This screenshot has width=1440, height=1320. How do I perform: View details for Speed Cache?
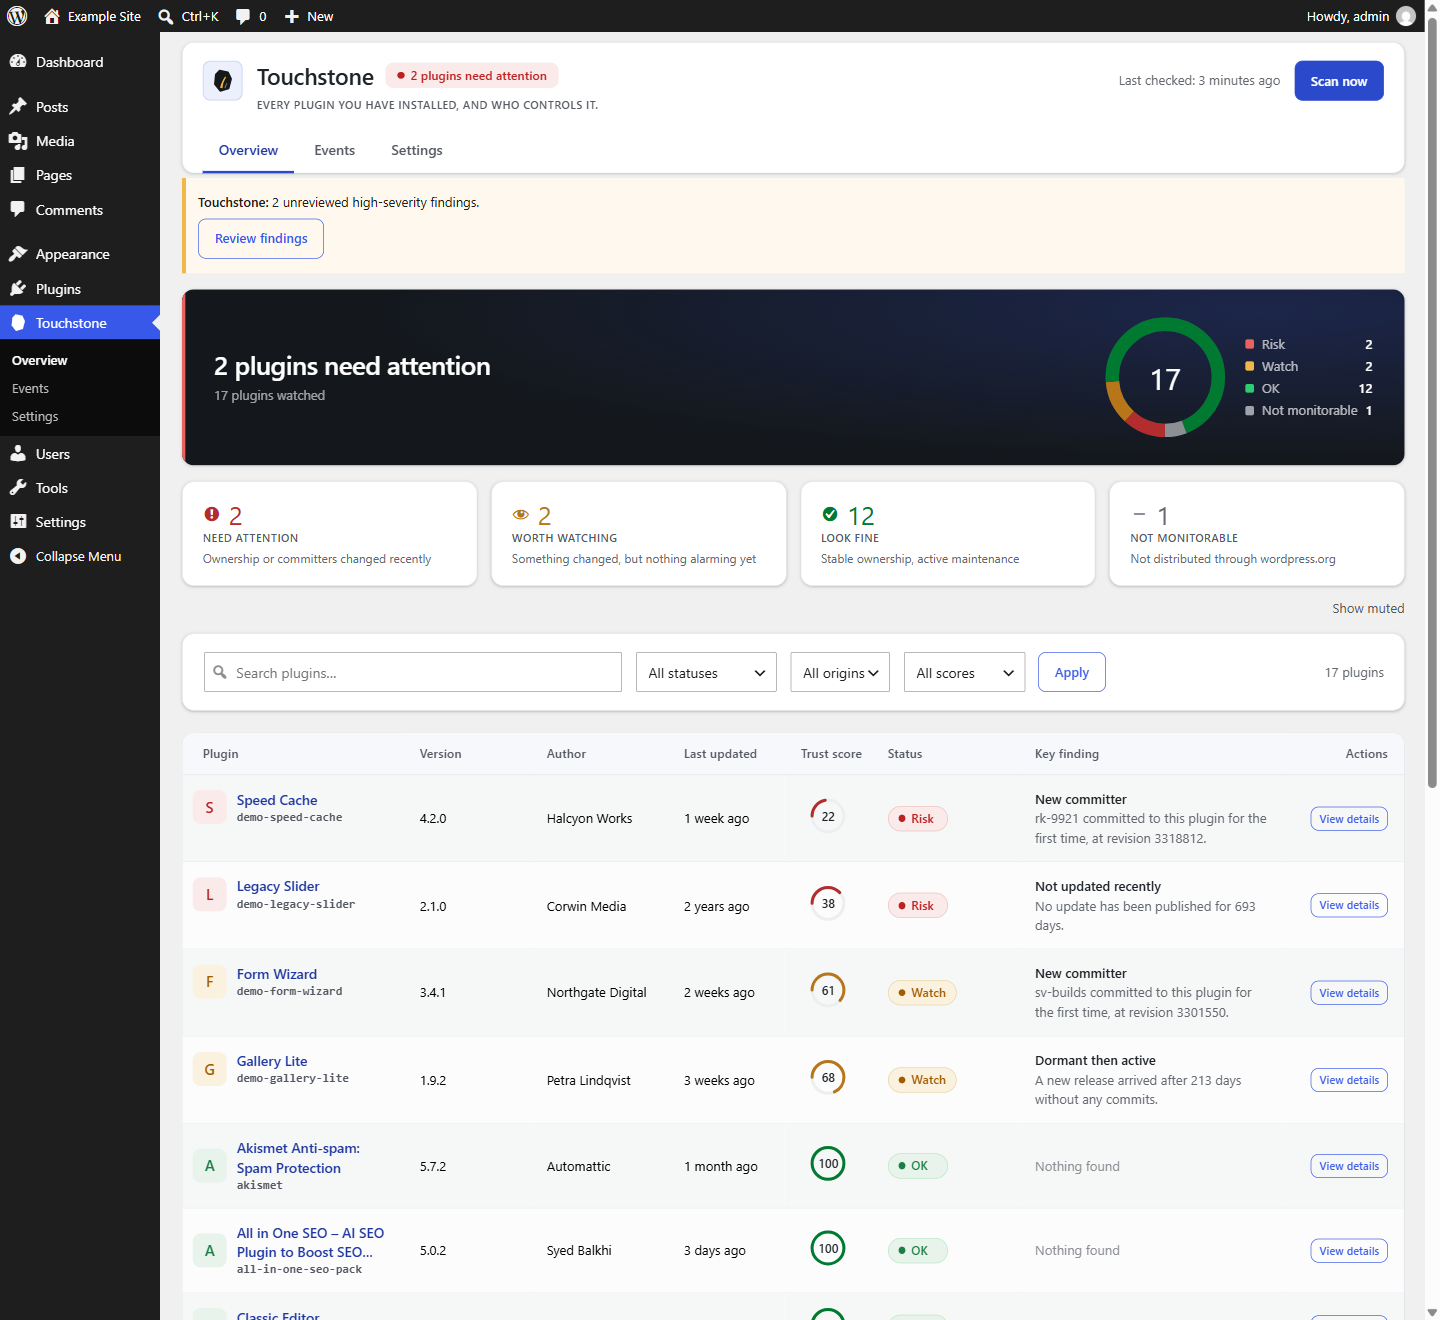(1349, 819)
